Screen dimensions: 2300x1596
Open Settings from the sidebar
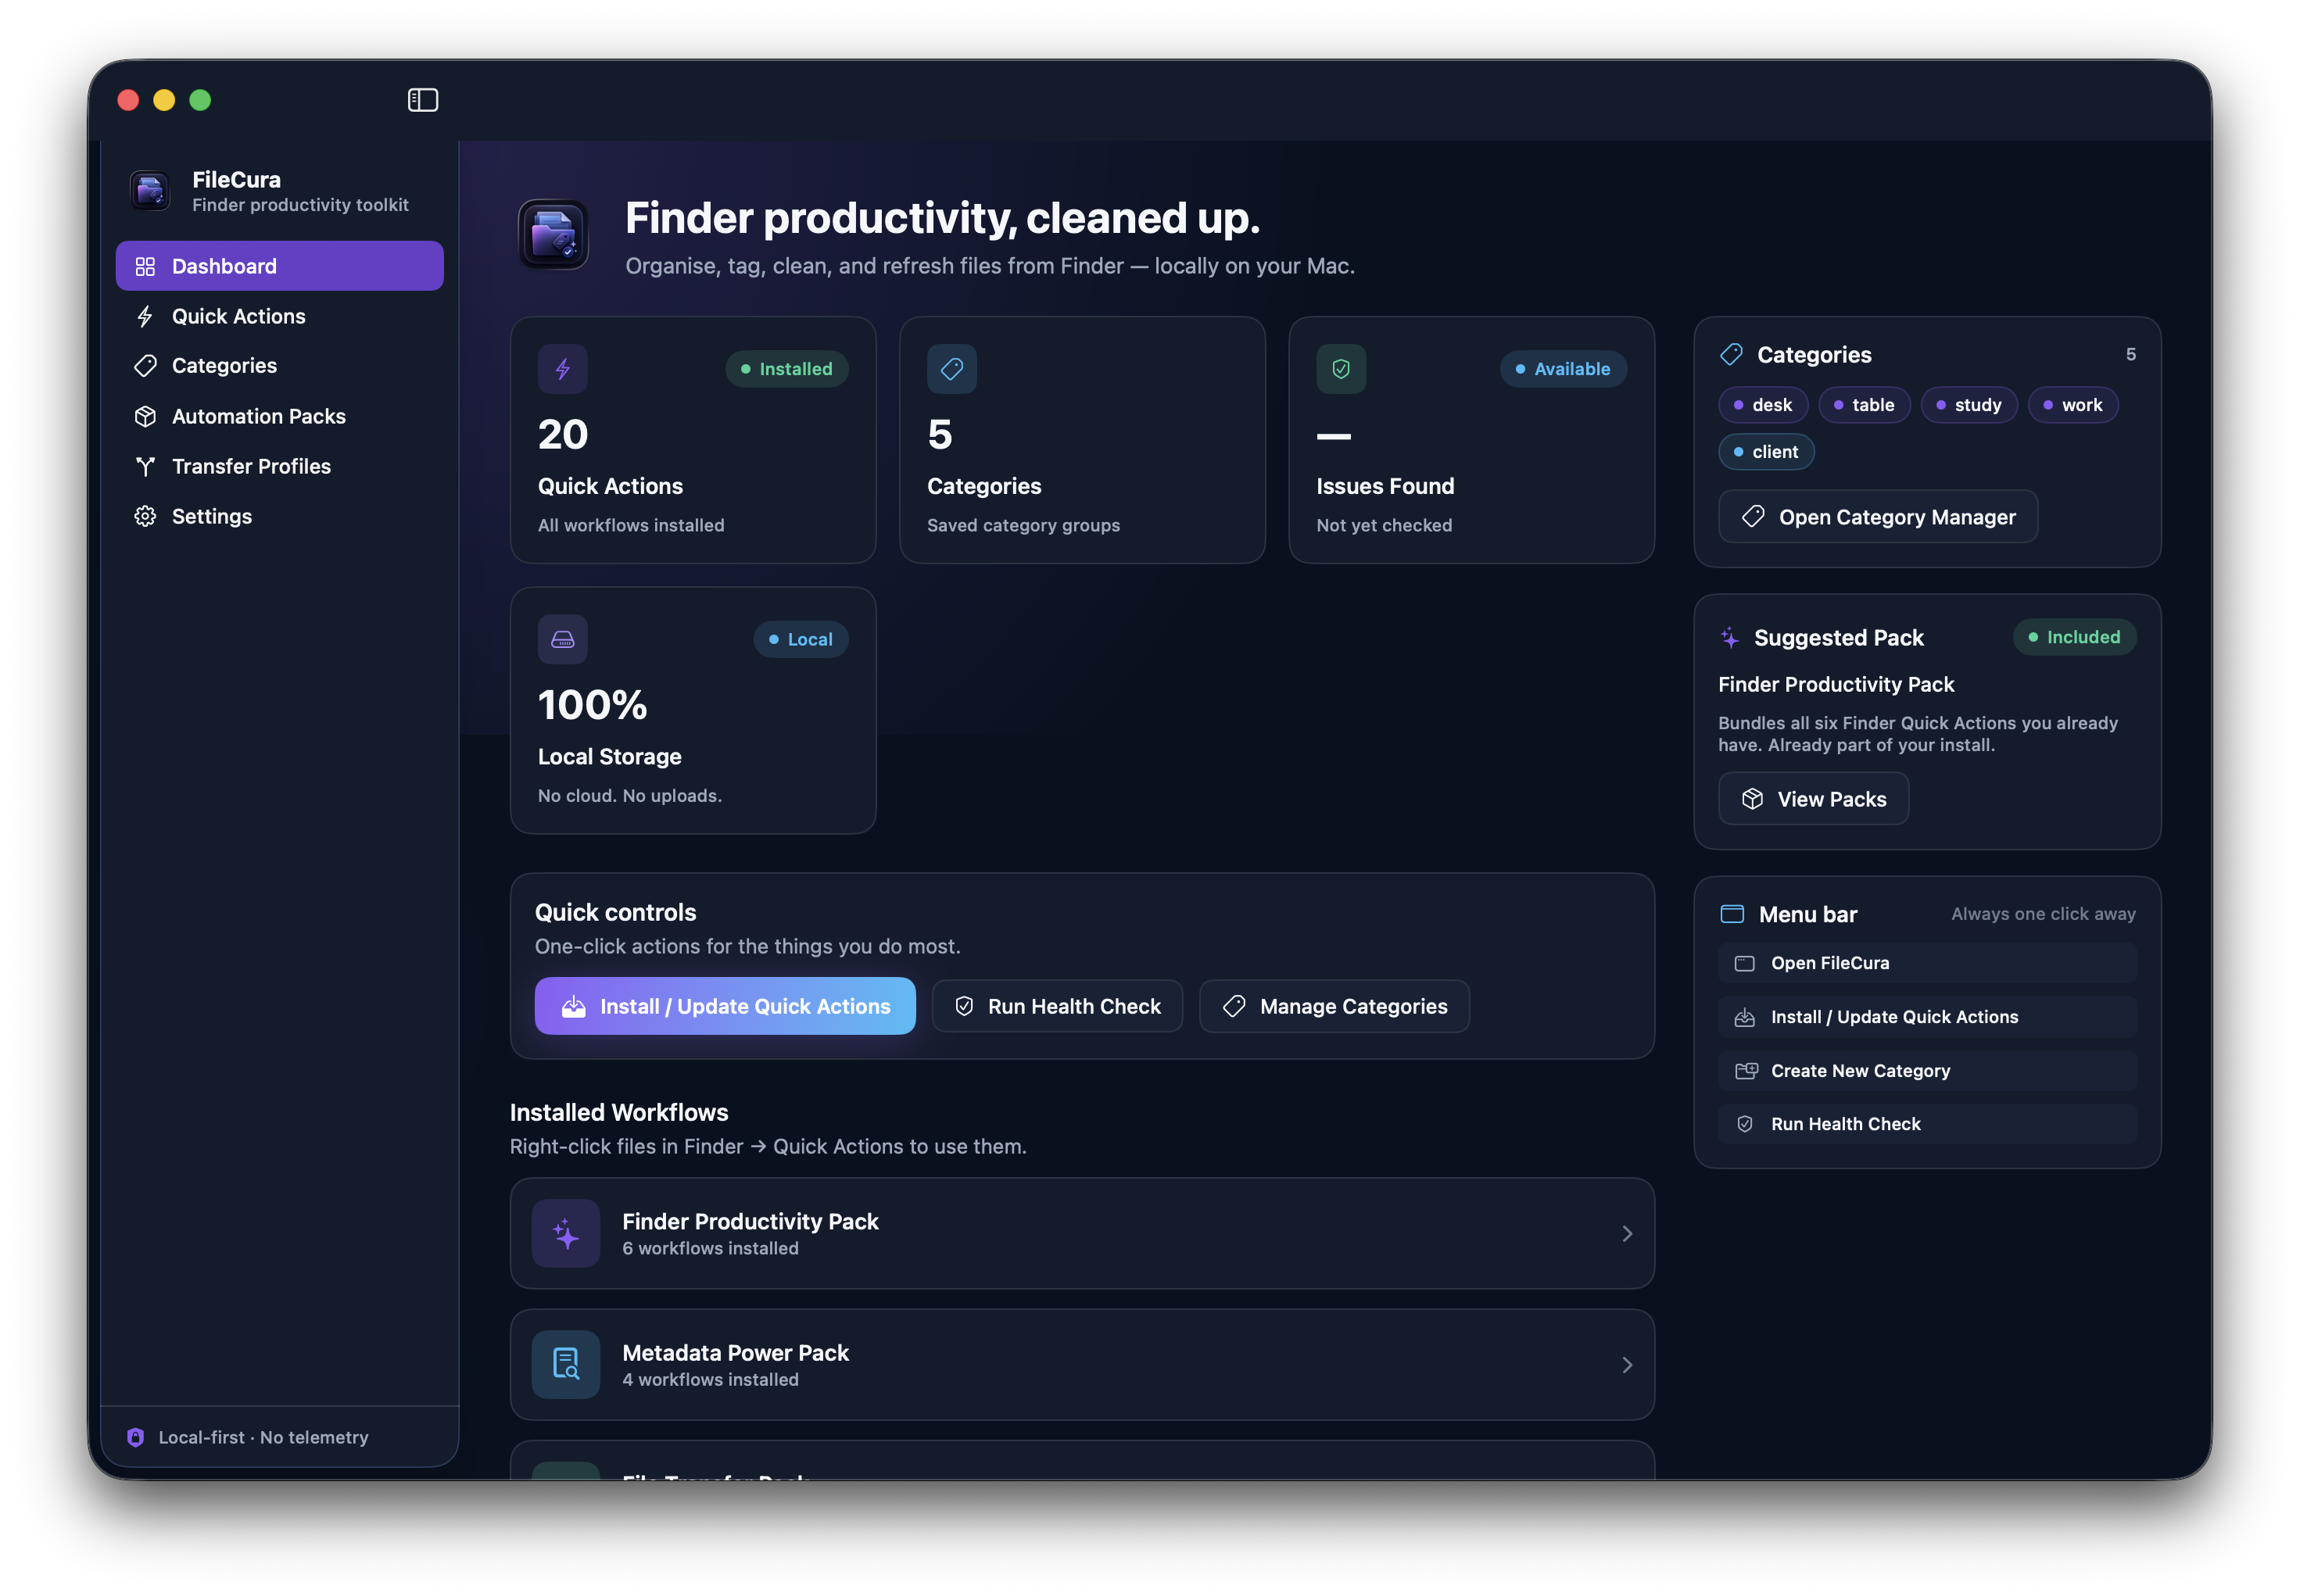(x=280, y=516)
